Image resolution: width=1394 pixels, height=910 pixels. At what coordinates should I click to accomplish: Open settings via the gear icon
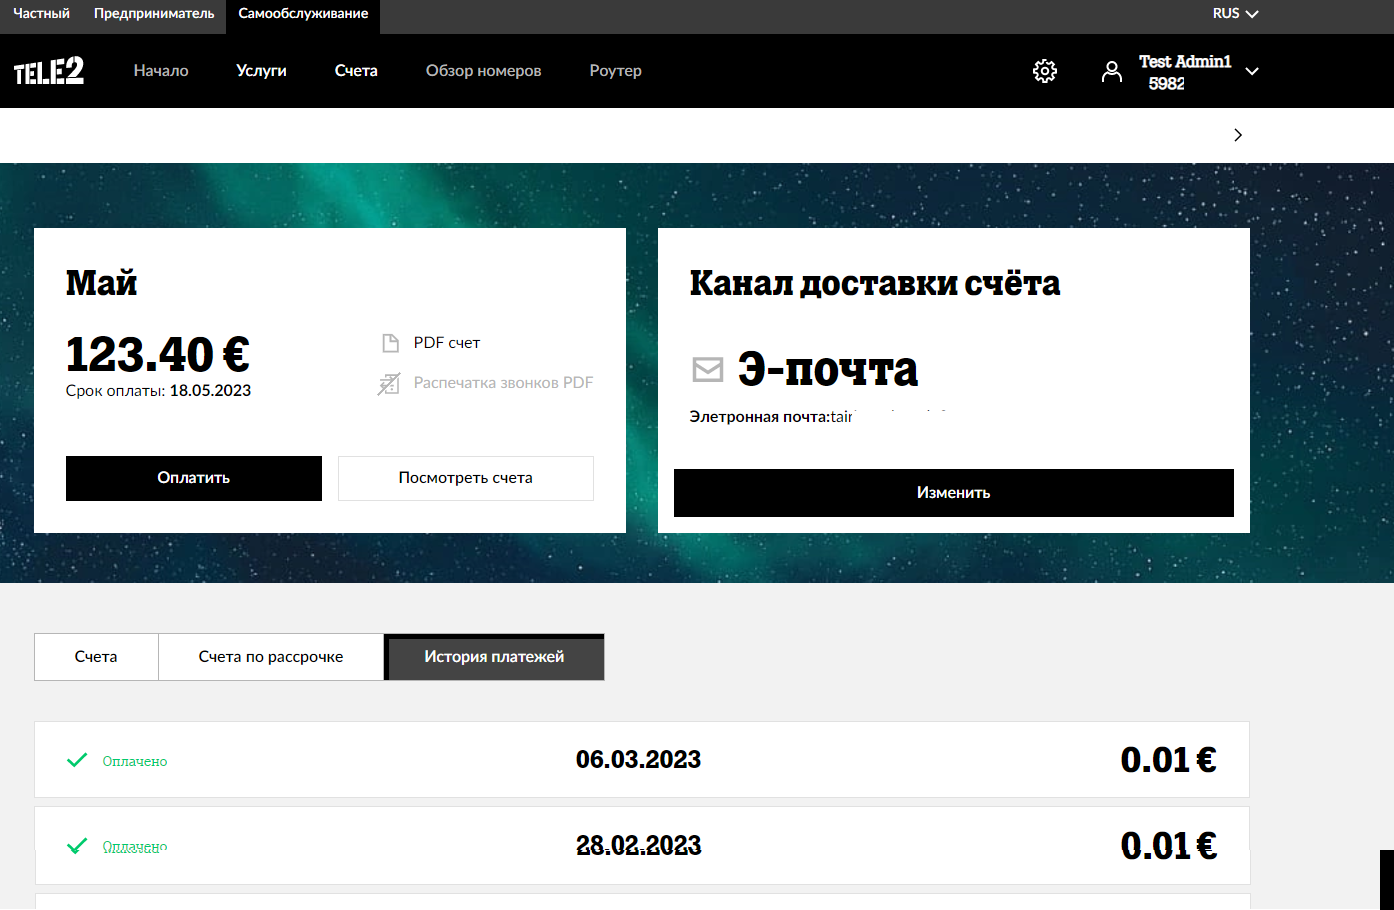click(x=1045, y=71)
